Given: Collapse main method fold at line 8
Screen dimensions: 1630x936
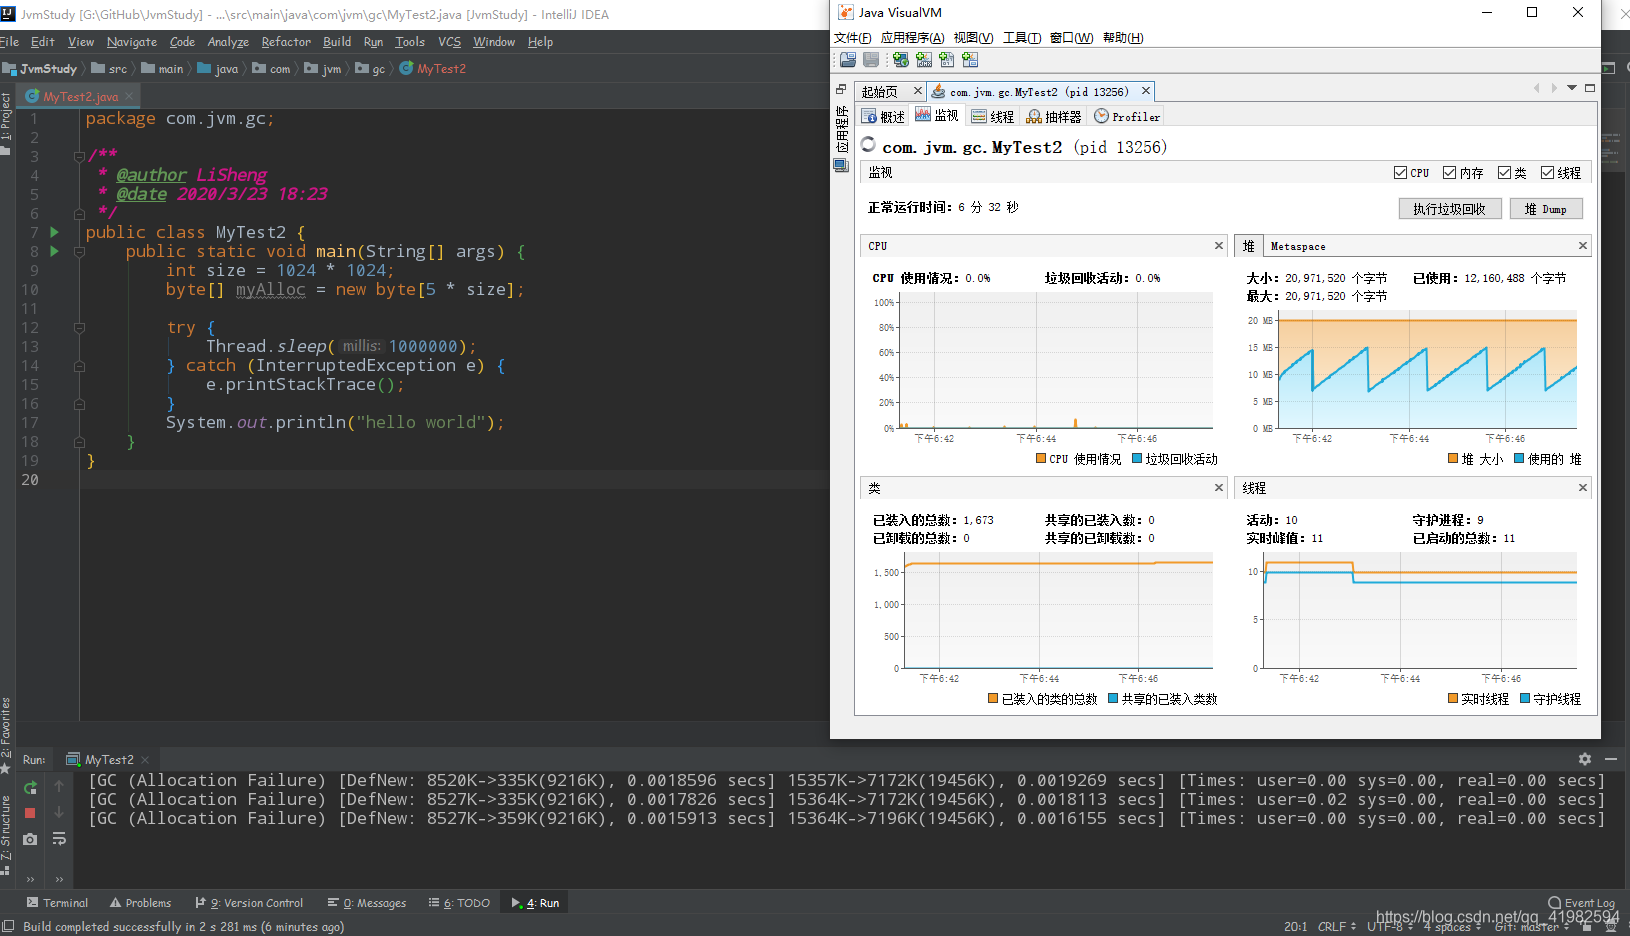Looking at the screenshot, I should tap(79, 252).
